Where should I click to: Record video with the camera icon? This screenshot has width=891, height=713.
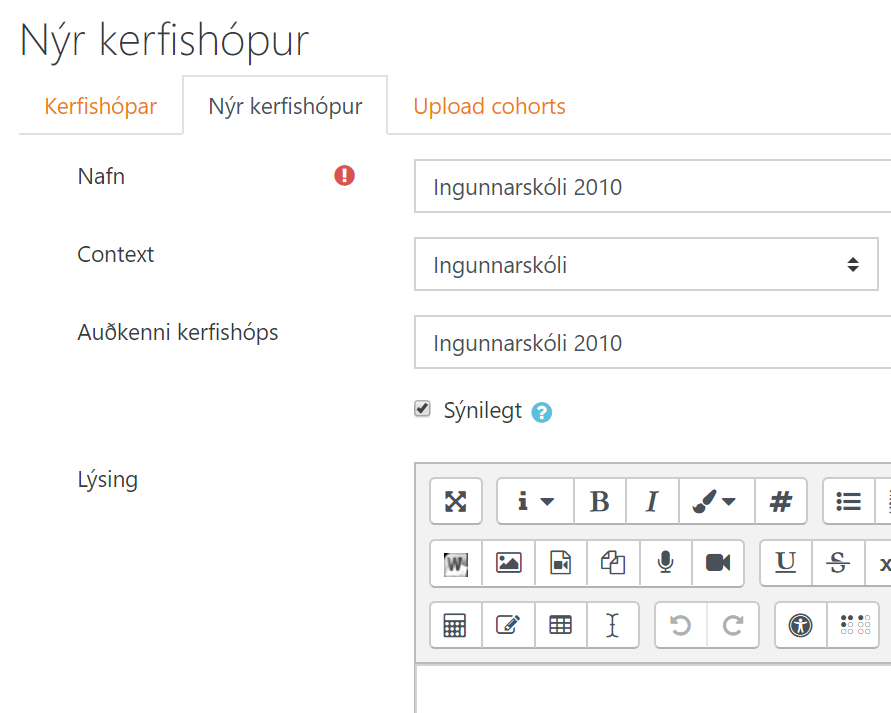(x=718, y=563)
